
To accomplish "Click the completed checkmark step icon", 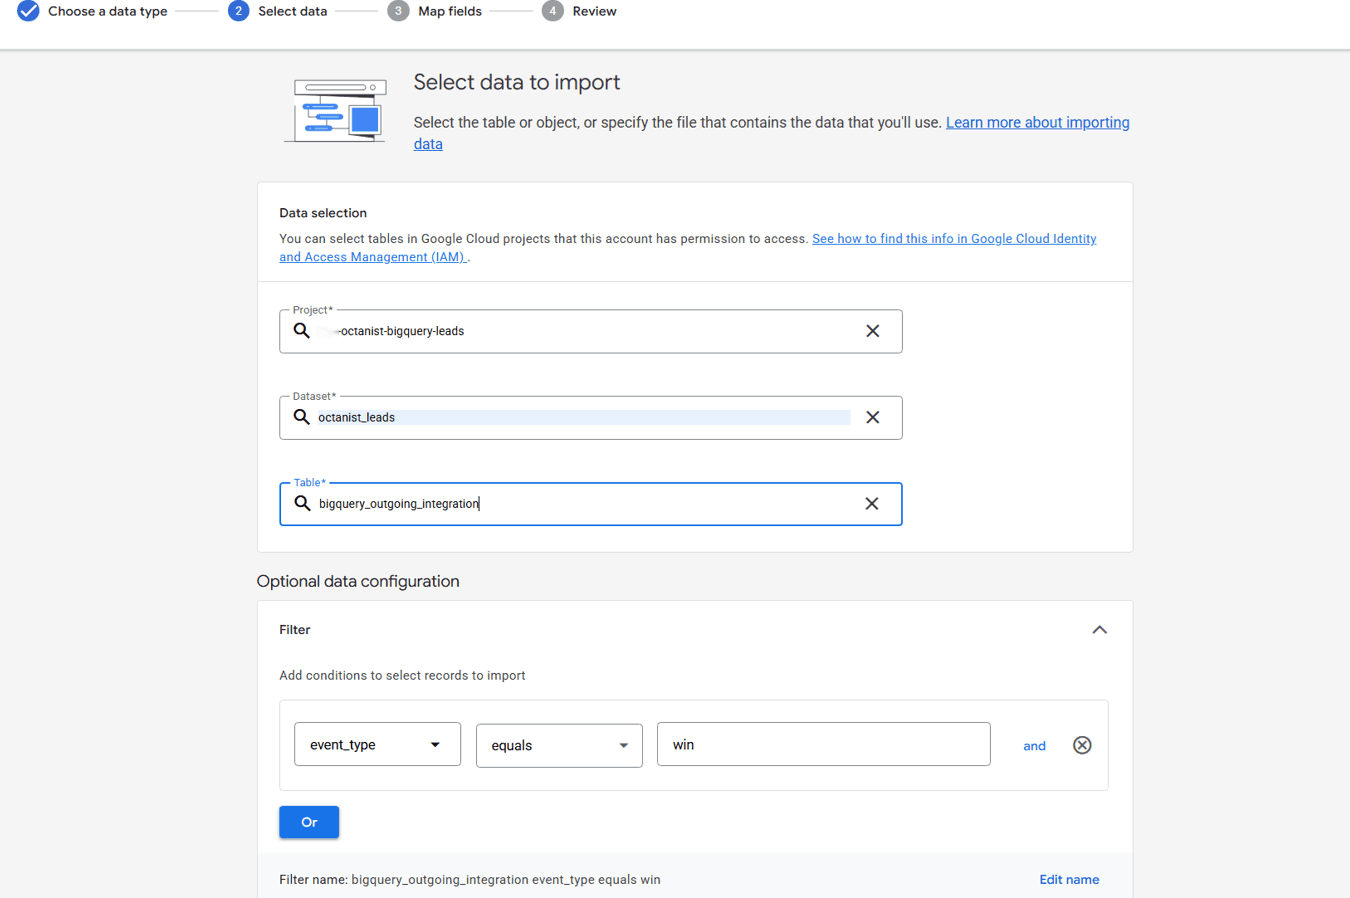I will click(28, 11).
